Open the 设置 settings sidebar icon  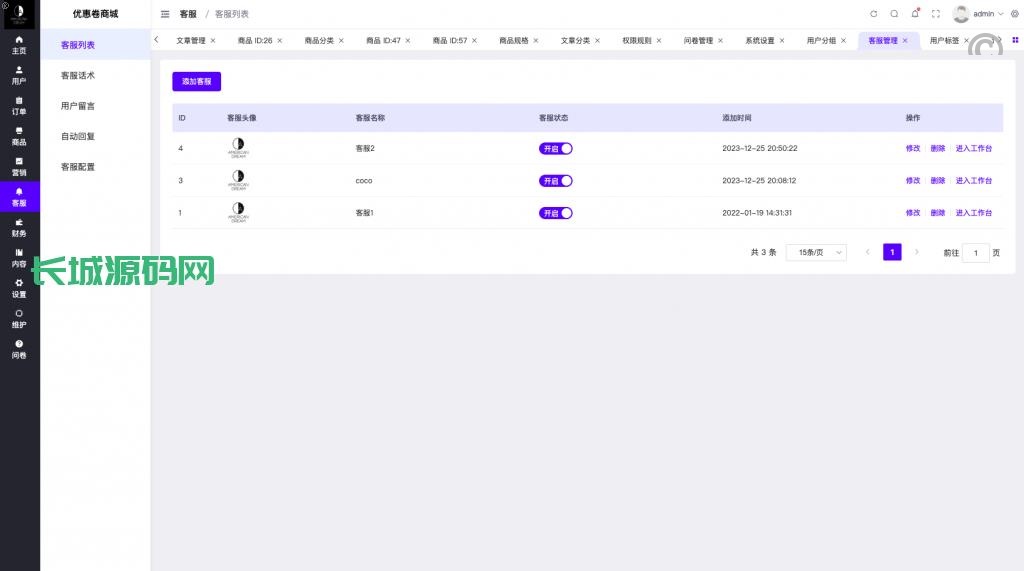(19, 289)
